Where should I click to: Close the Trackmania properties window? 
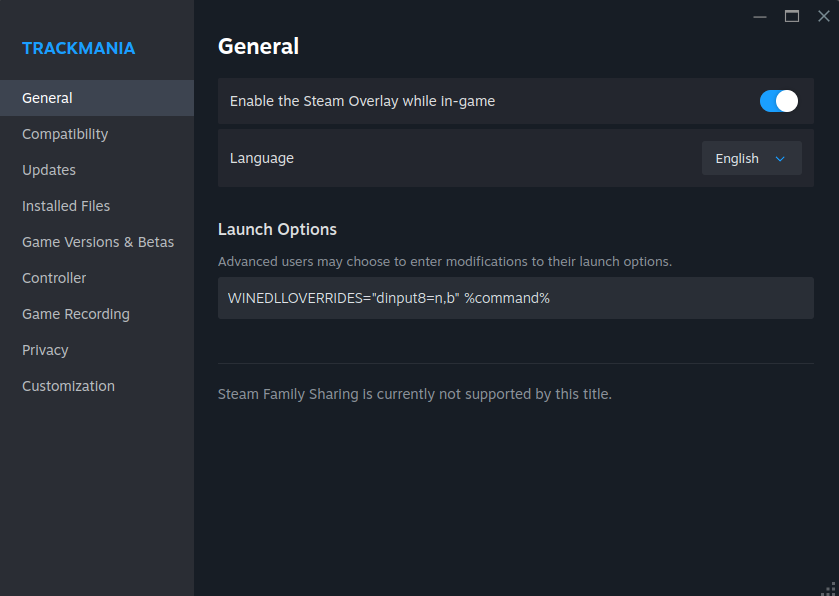pos(824,17)
